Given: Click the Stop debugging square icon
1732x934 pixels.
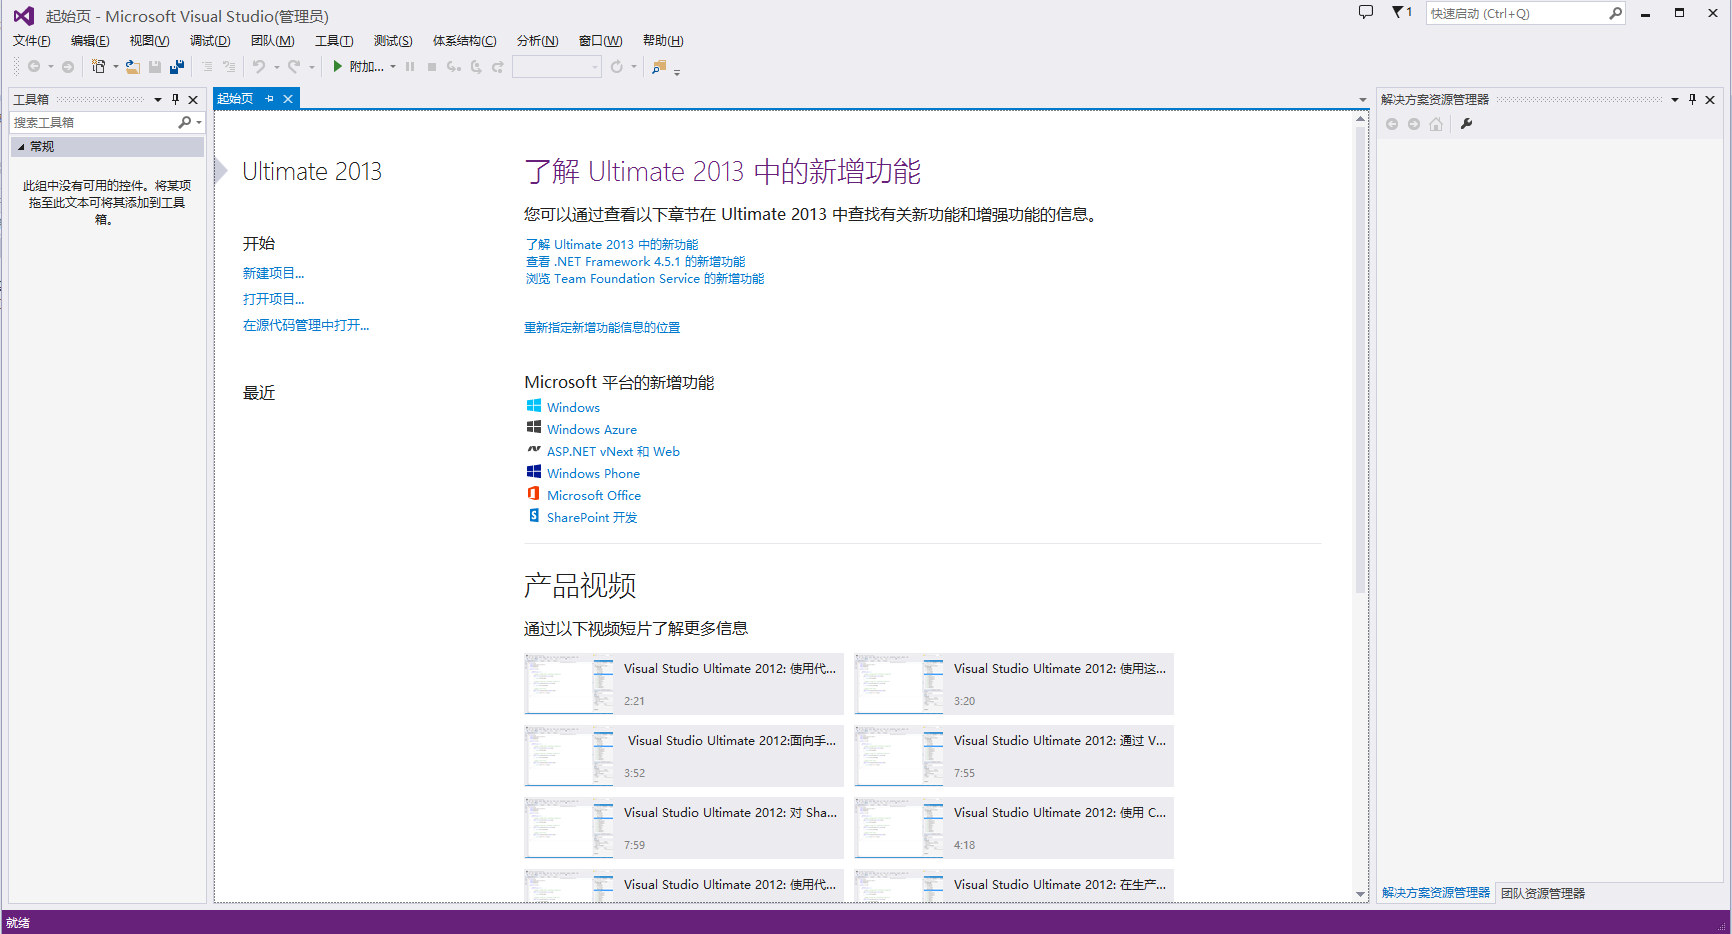Looking at the screenshot, I should pyautogui.click(x=432, y=67).
